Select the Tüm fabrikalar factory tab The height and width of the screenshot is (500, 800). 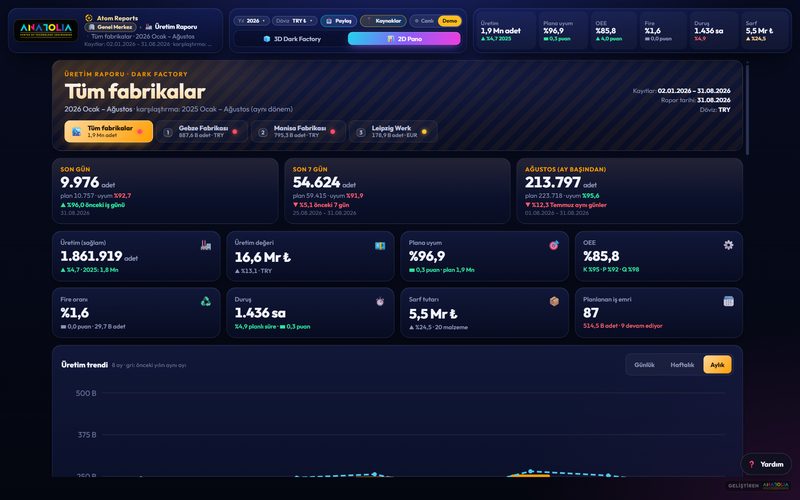[109, 132]
